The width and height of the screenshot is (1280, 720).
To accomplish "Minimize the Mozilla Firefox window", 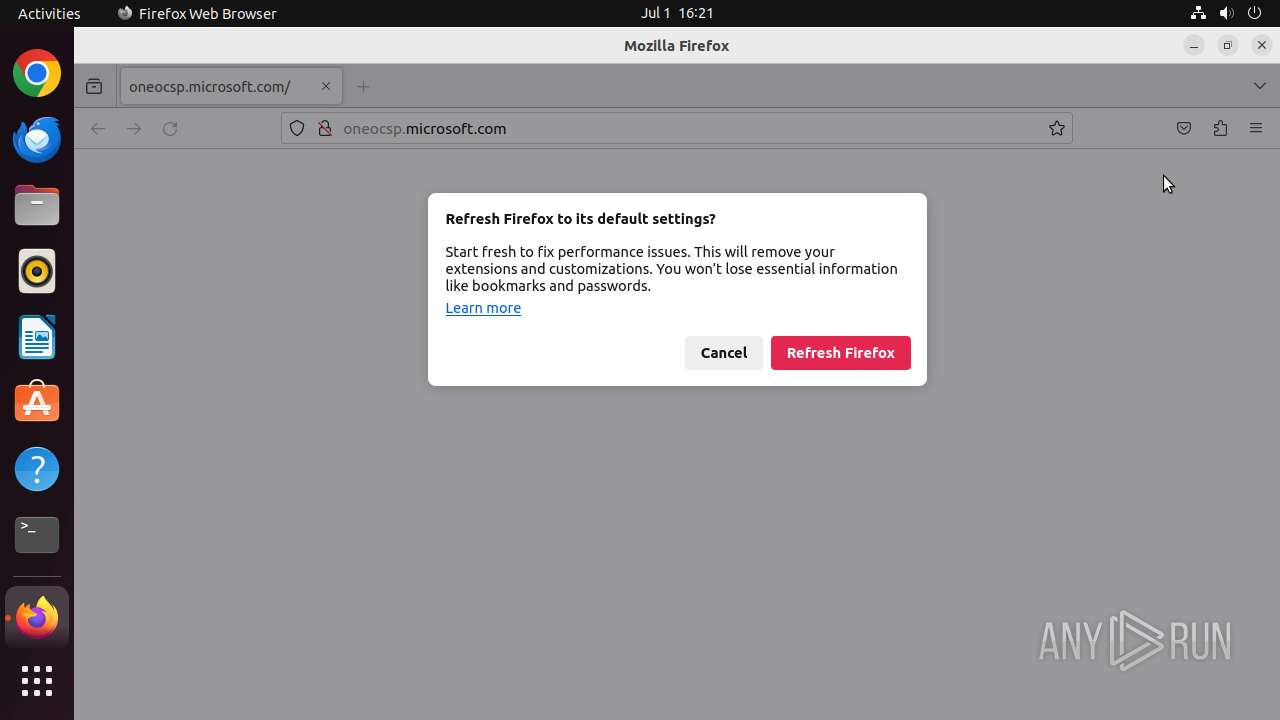I will [1194, 46].
